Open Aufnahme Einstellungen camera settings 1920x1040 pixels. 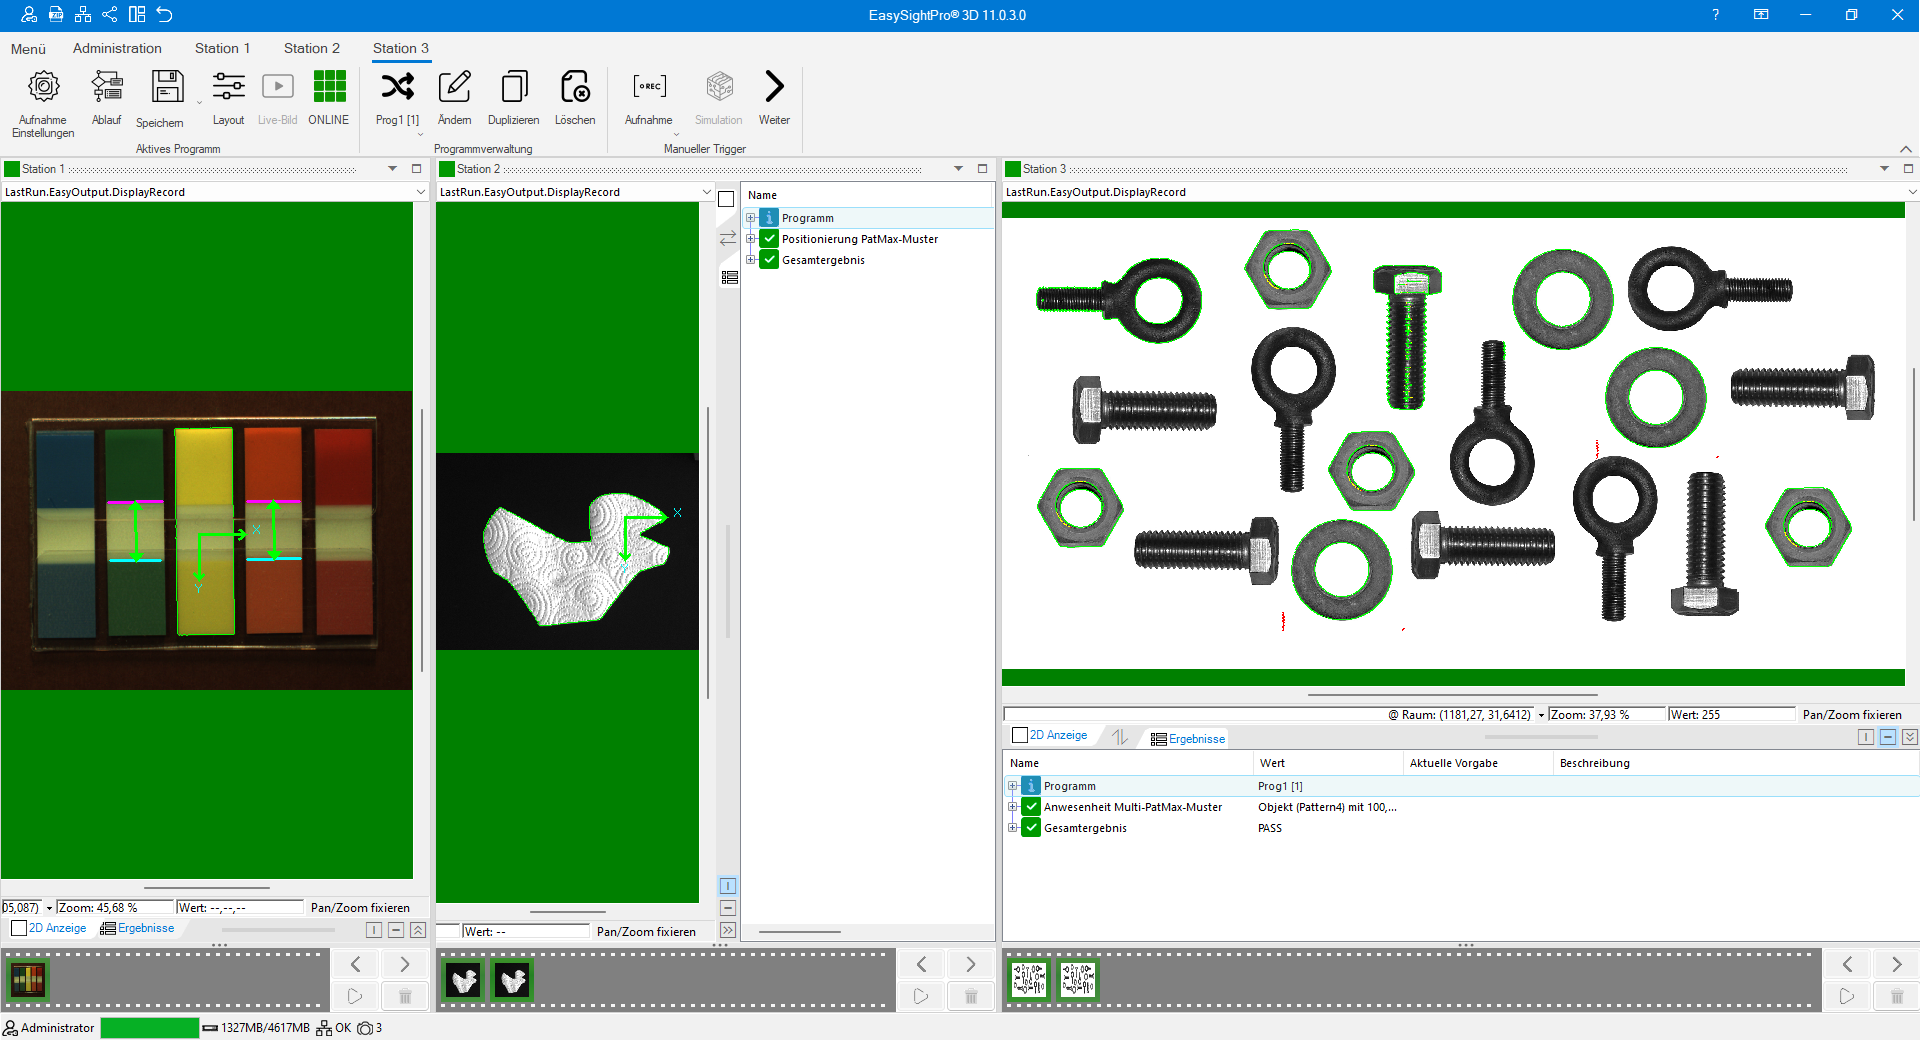tap(43, 88)
